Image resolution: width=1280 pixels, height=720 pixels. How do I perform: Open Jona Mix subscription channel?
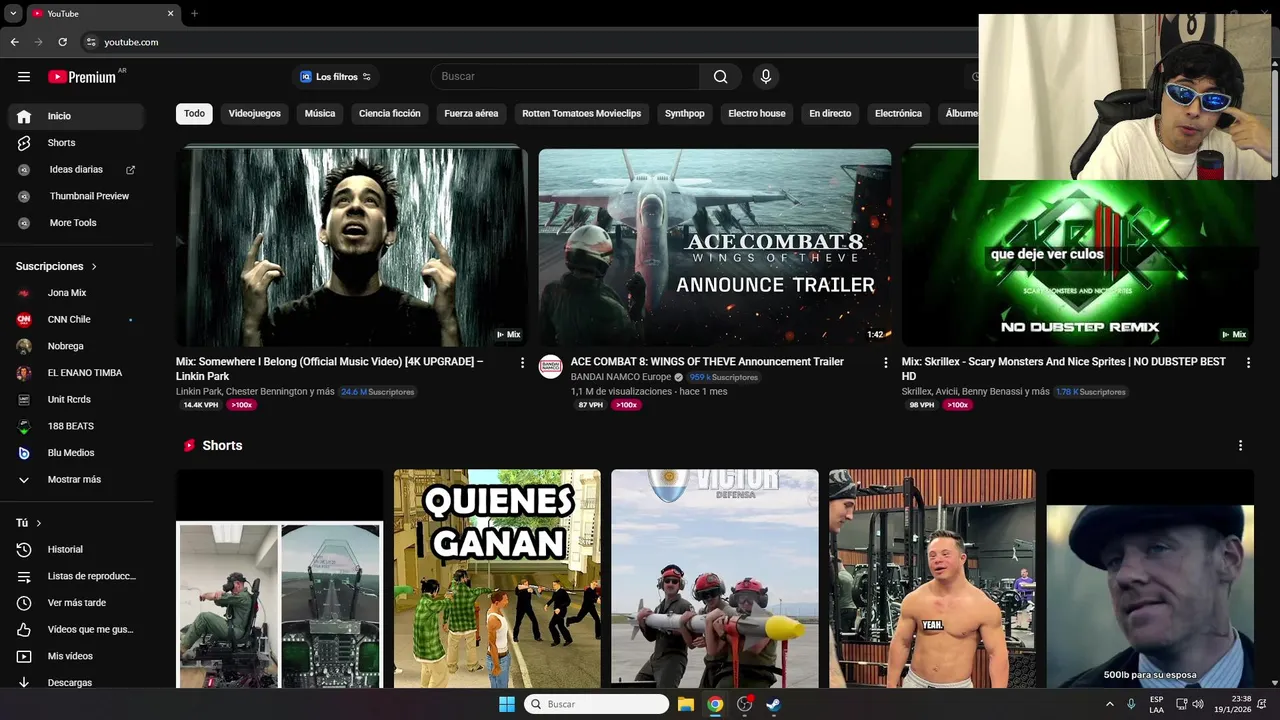[x=77, y=293]
